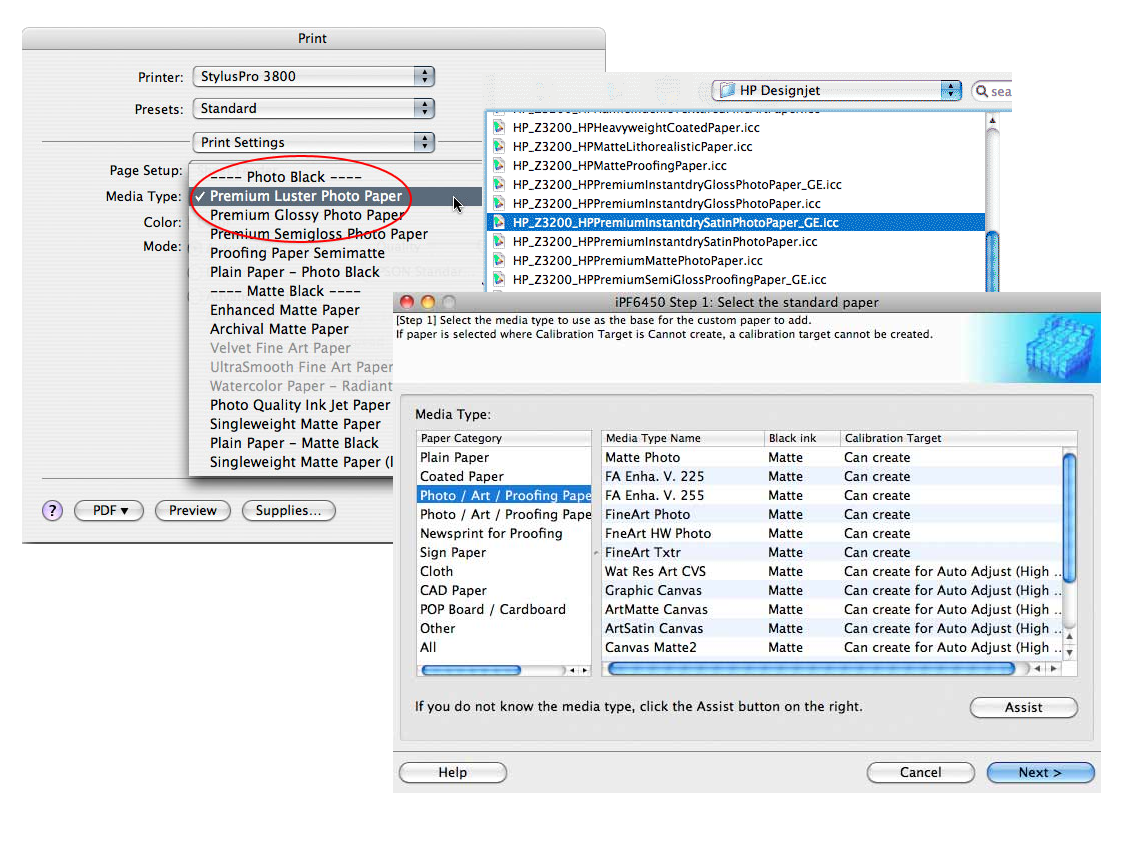
Task: Click the file icon beside HP_Z3200_HPMatteLithorealisticPaper.icc
Action: click(x=498, y=146)
